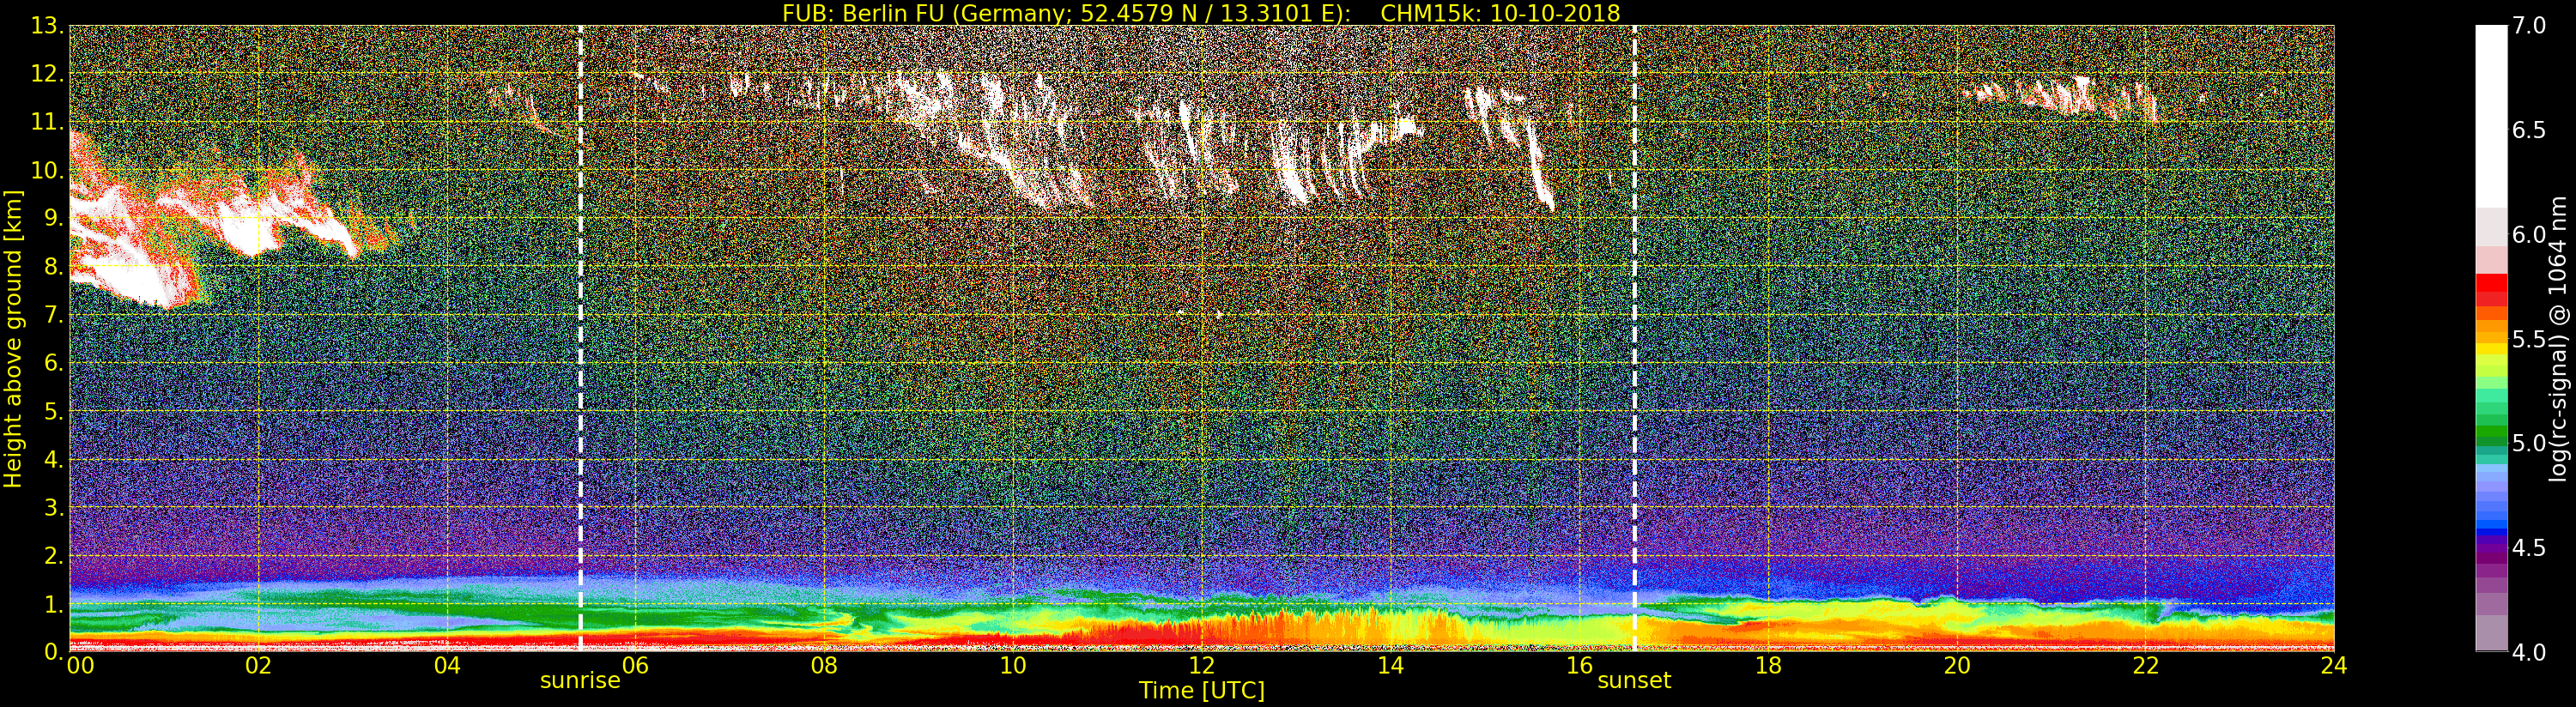Screen dimensions: 2576x707
Task: Click the "sunset" label below the time axis
Action: pyautogui.click(x=1634, y=681)
